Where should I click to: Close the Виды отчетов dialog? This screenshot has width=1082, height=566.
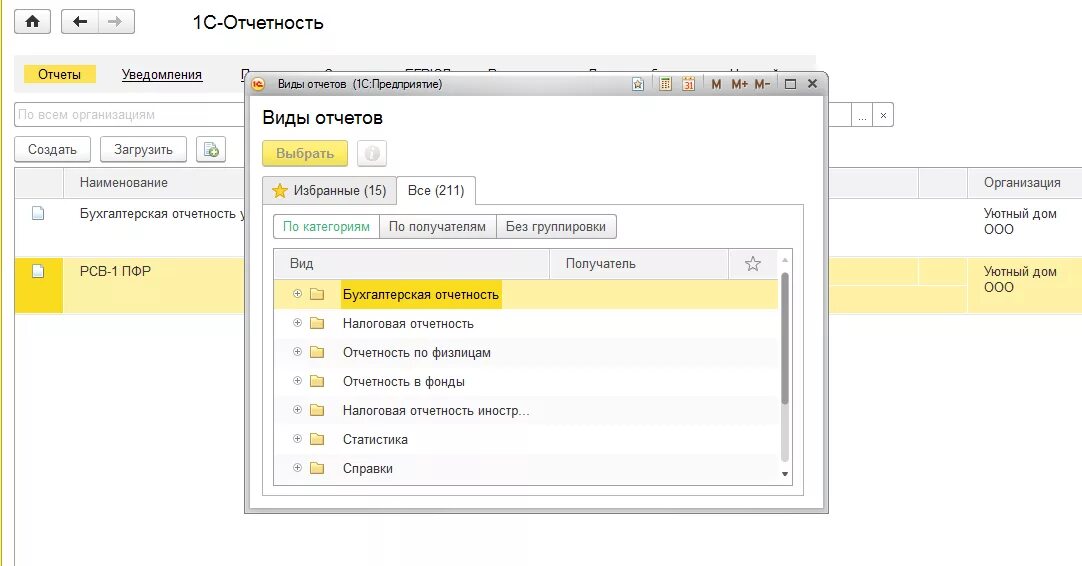click(812, 84)
